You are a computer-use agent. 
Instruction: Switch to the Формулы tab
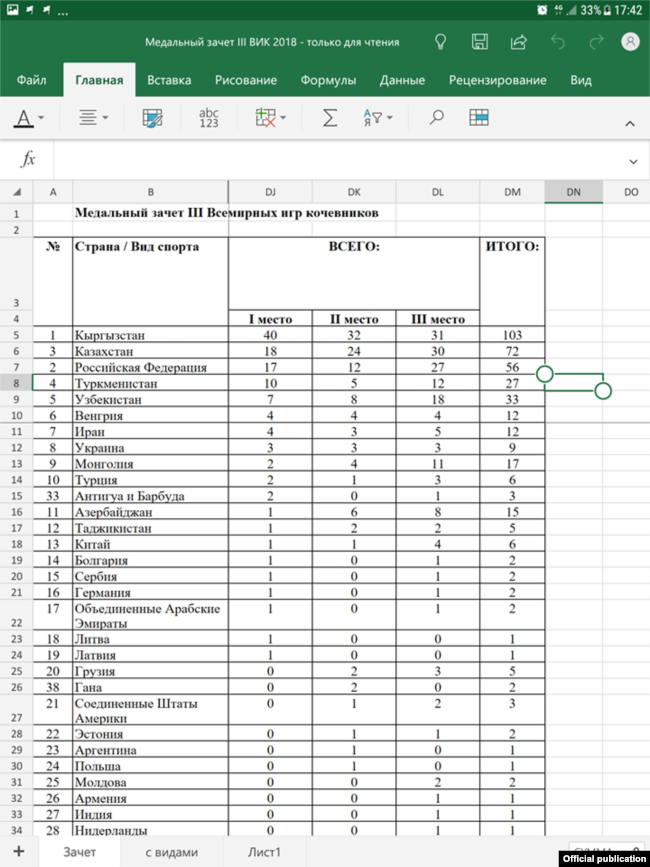click(328, 80)
